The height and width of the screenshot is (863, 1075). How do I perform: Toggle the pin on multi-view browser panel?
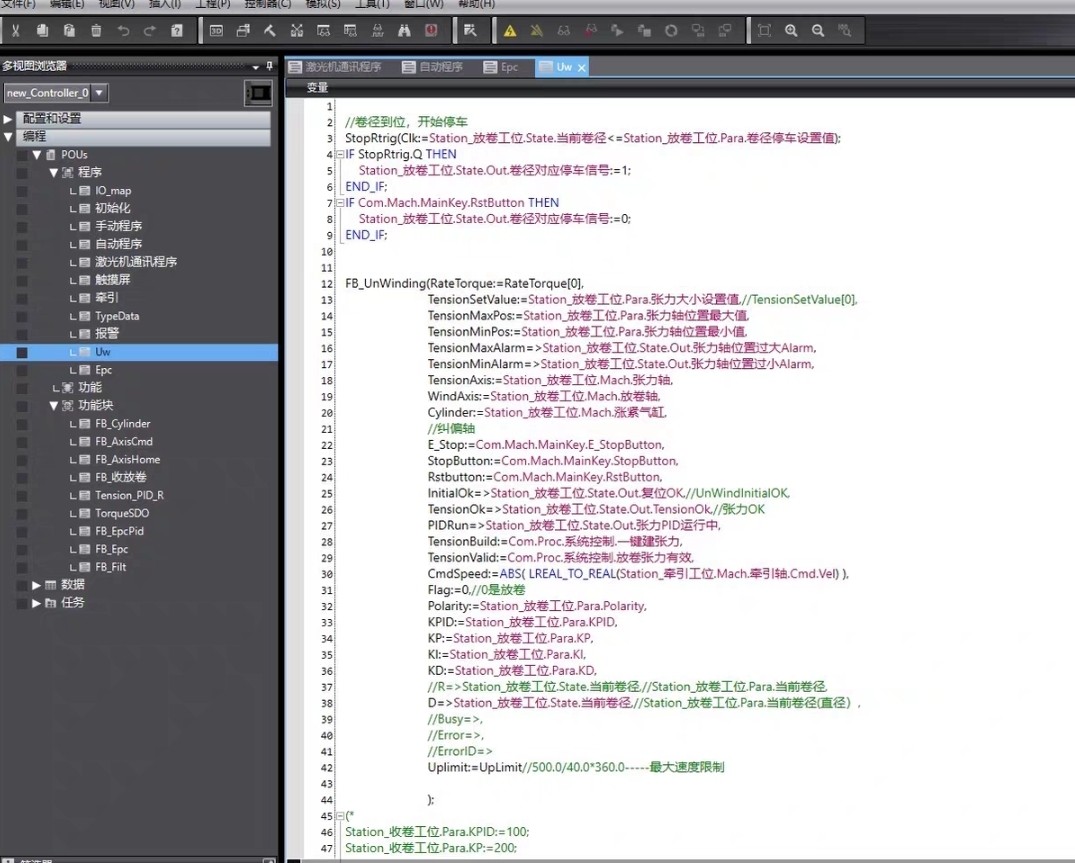click(270, 66)
